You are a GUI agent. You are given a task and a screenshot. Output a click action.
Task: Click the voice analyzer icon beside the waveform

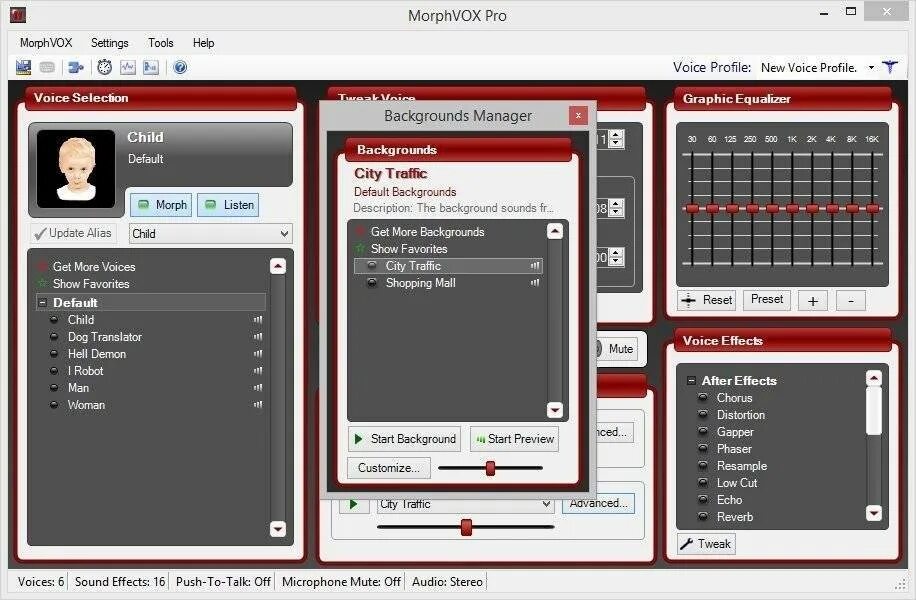pyautogui.click(x=151, y=67)
